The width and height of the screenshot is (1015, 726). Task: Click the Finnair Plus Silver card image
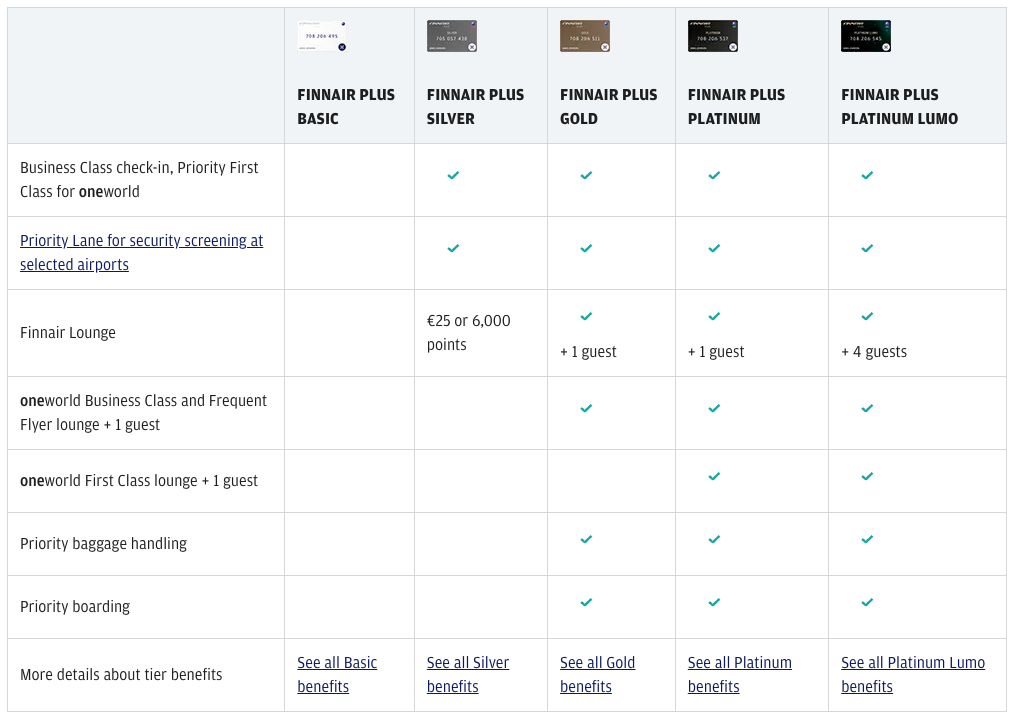tap(452, 36)
